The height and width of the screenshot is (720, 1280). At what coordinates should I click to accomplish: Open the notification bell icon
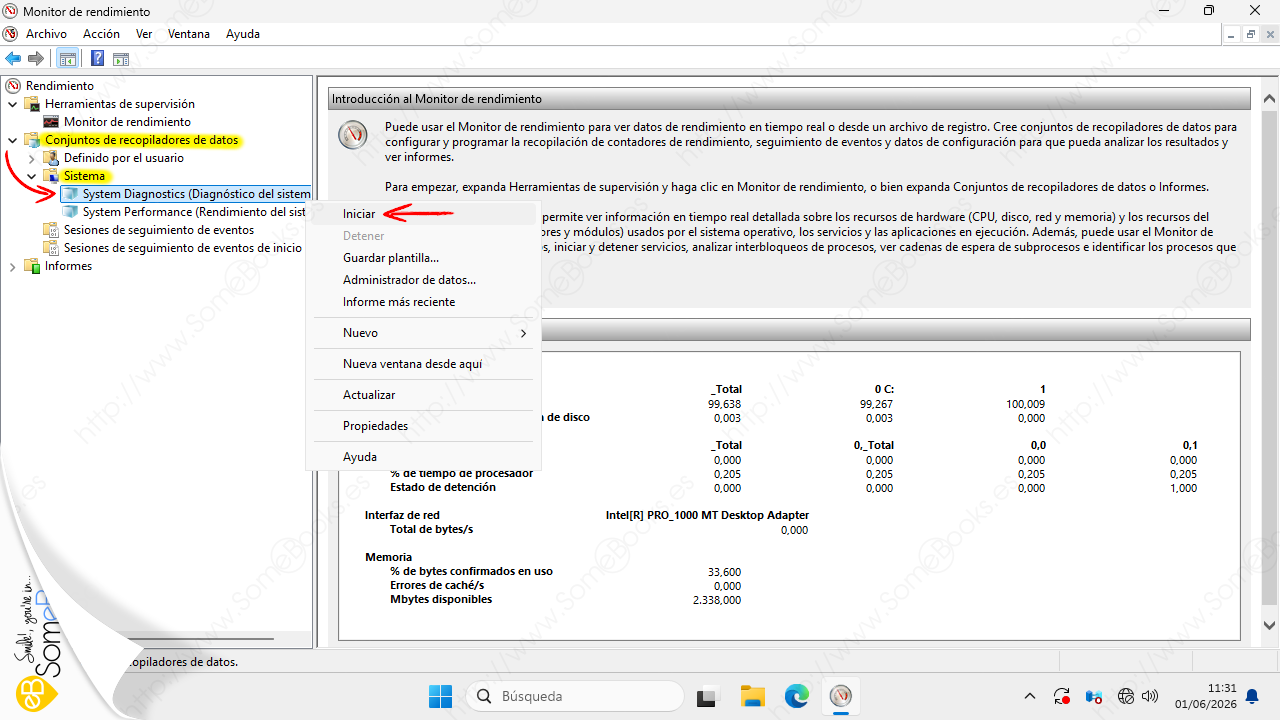tap(1252, 696)
